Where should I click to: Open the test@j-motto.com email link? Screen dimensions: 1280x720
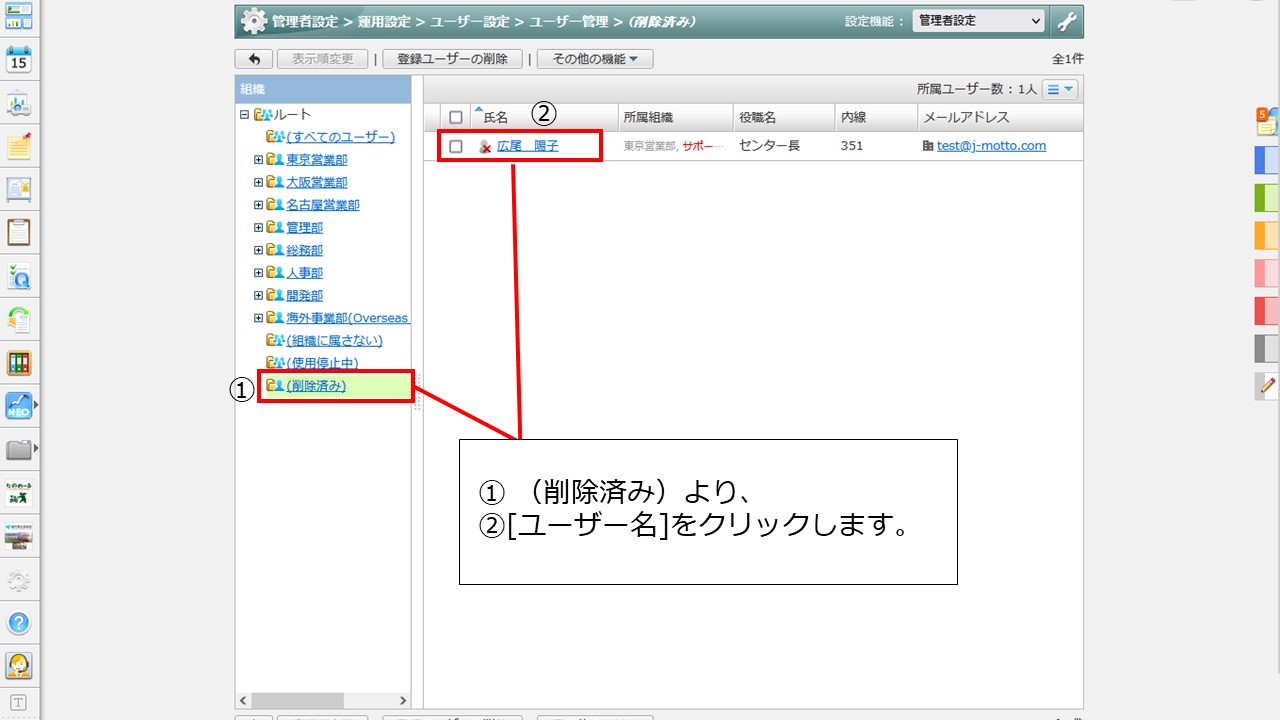click(x=991, y=146)
